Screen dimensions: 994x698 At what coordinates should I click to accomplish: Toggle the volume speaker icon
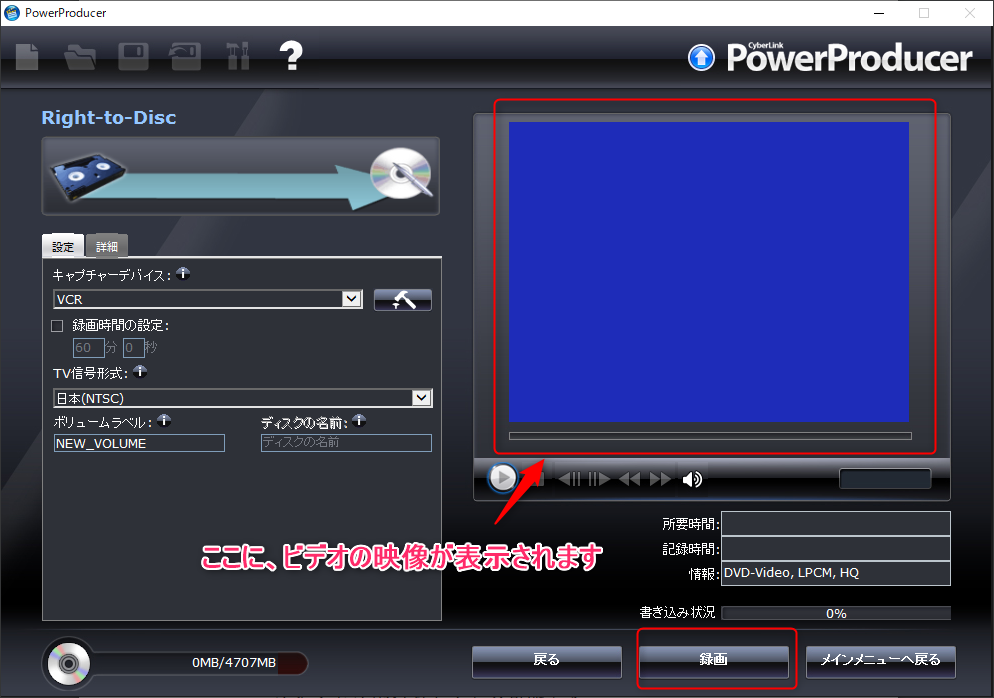692,479
